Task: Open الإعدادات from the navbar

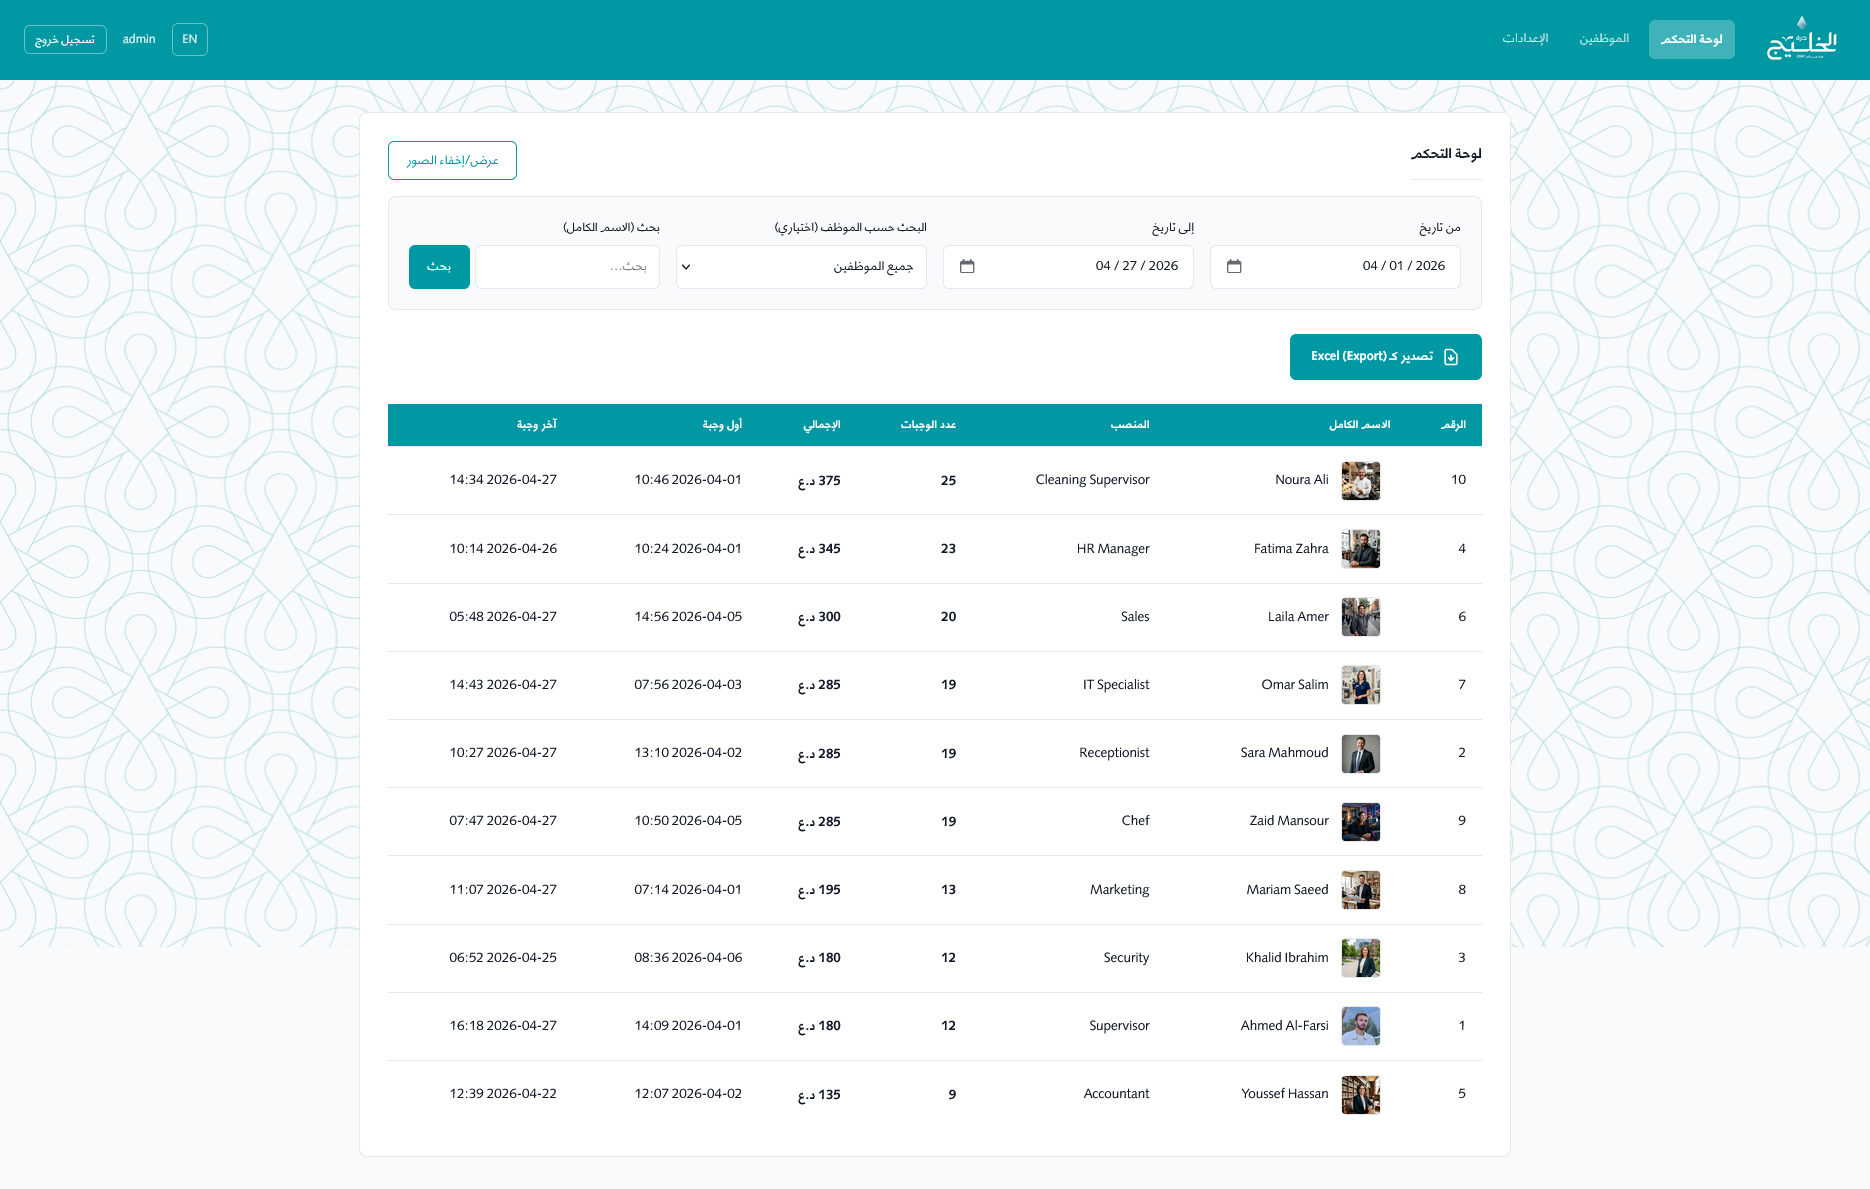Action: tap(1524, 39)
